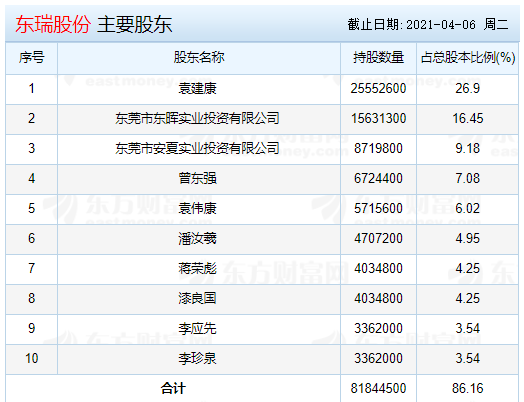Select shareholder 蒋荣彪
524x402 pixels.
[198, 268]
